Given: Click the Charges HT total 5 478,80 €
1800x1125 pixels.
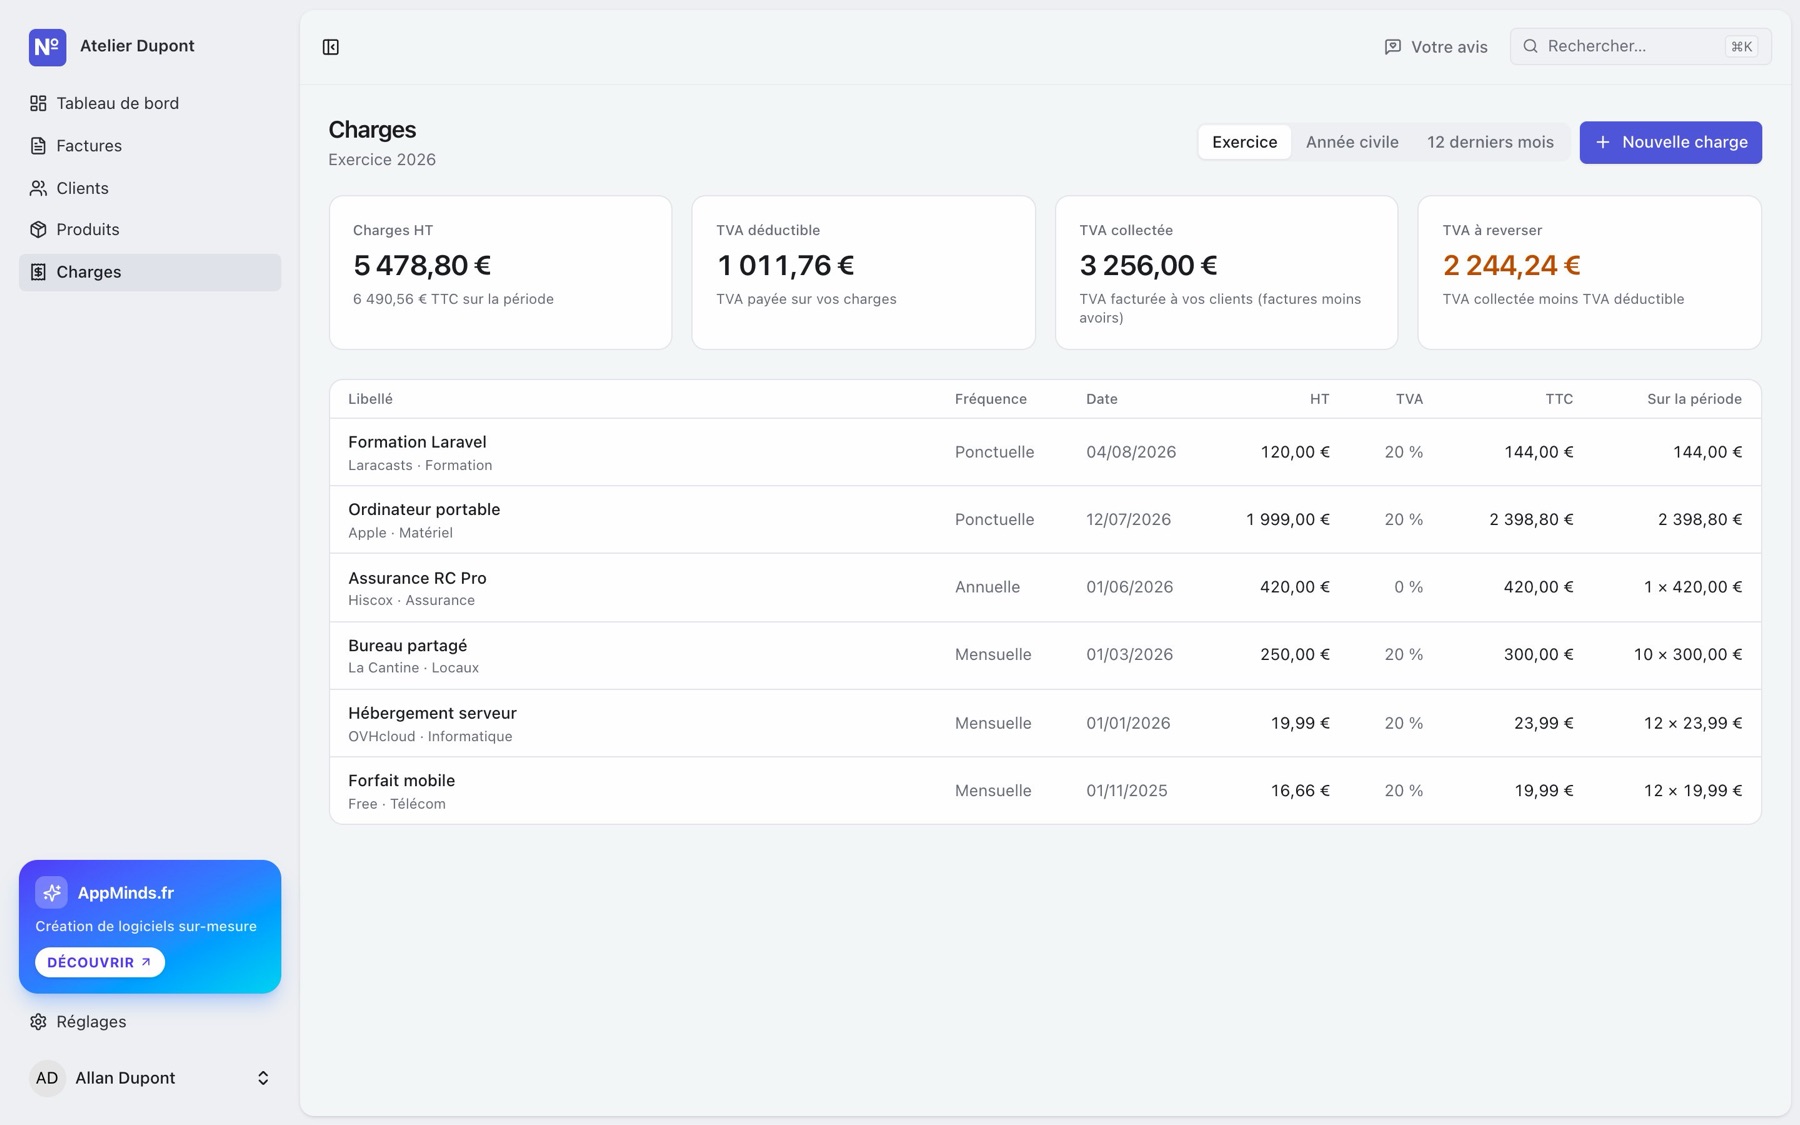Looking at the screenshot, I should coord(422,265).
